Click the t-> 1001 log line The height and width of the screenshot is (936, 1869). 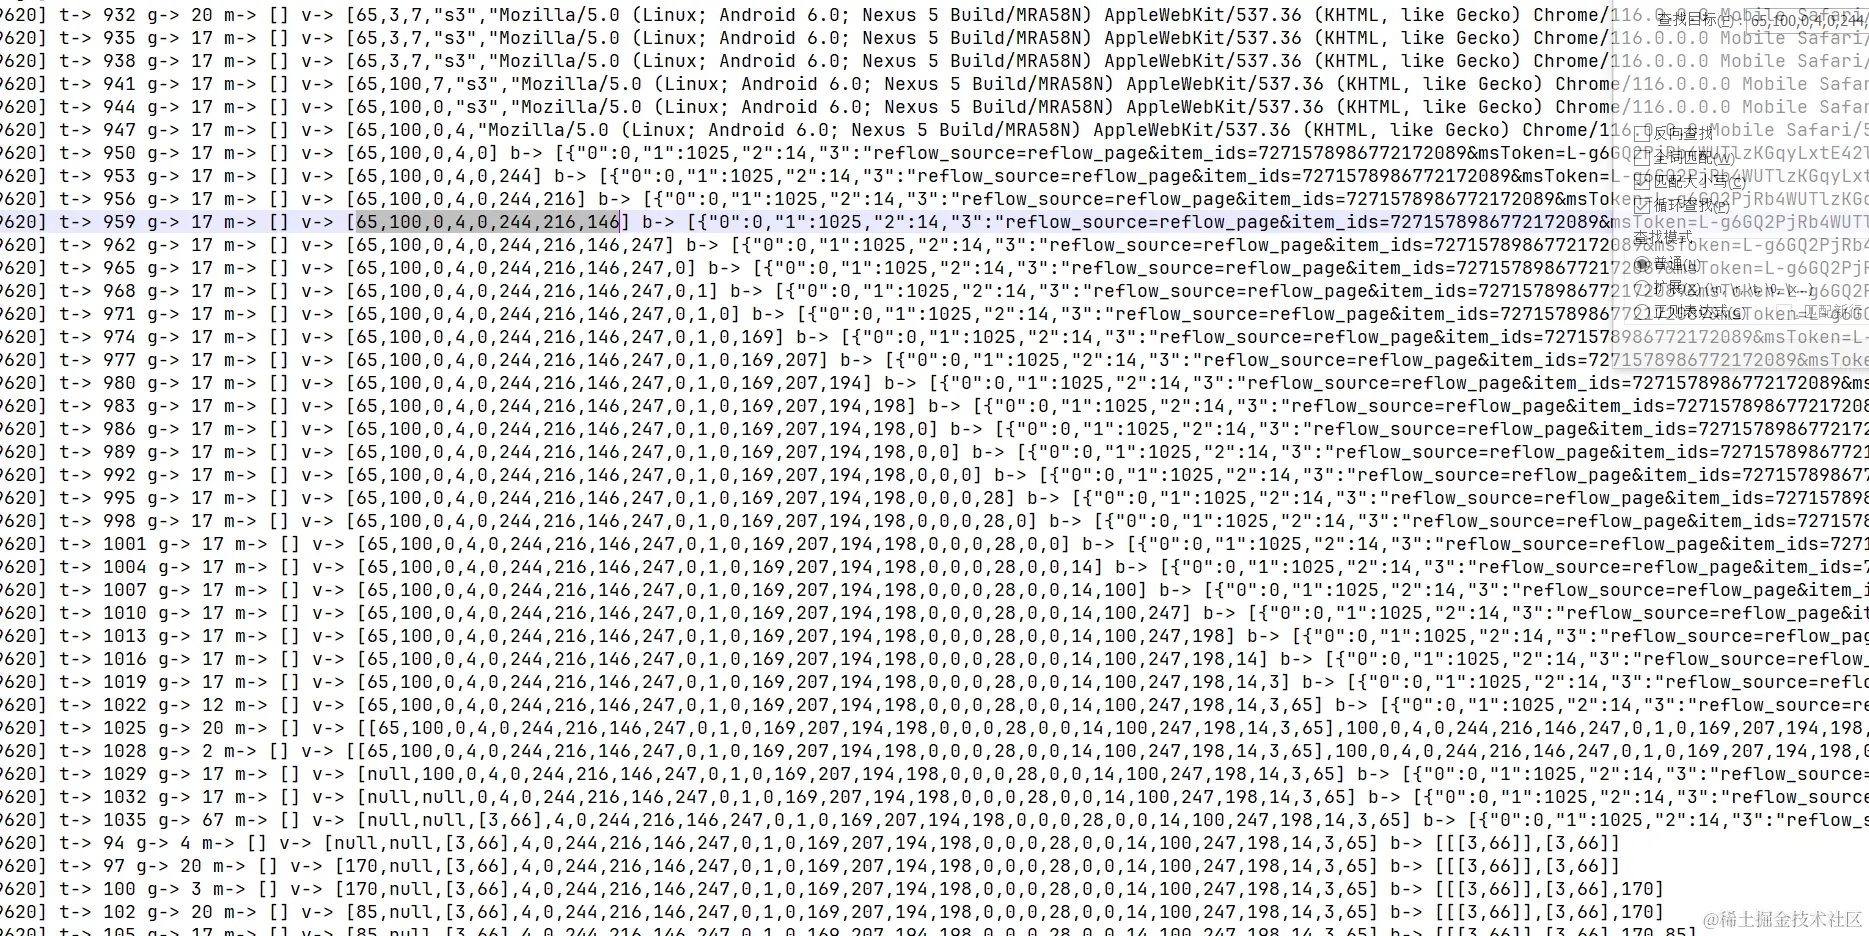tap(934, 544)
